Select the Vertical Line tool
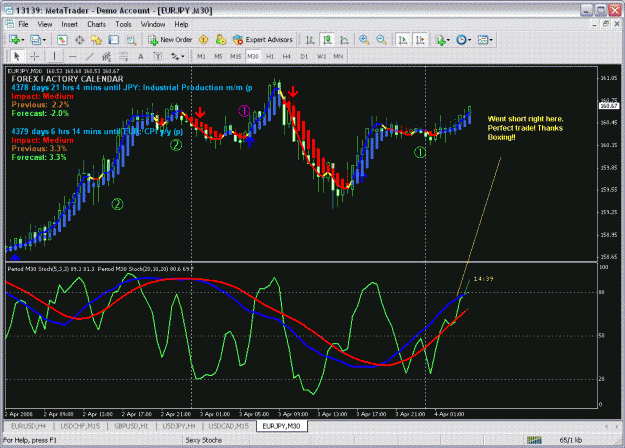 tap(54, 57)
